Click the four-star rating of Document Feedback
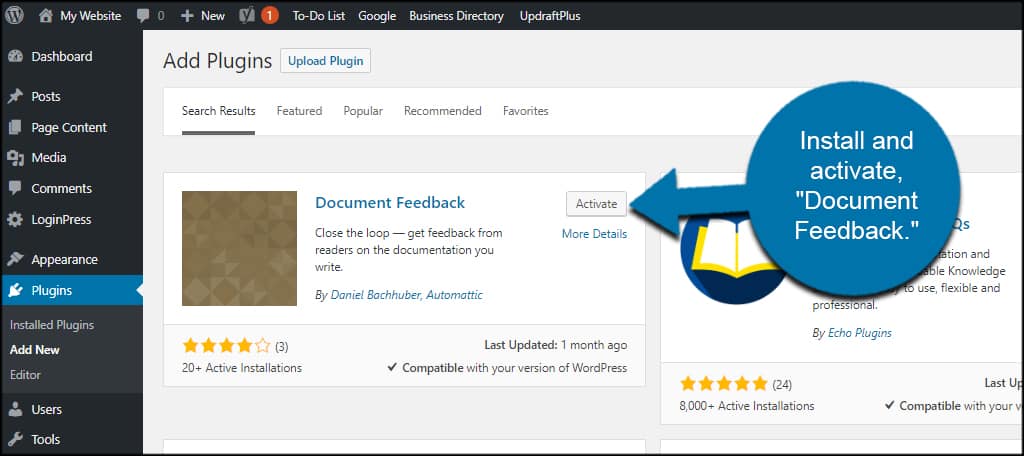The height and width of the screenshot is (456, 1024). tap(226, 346)
